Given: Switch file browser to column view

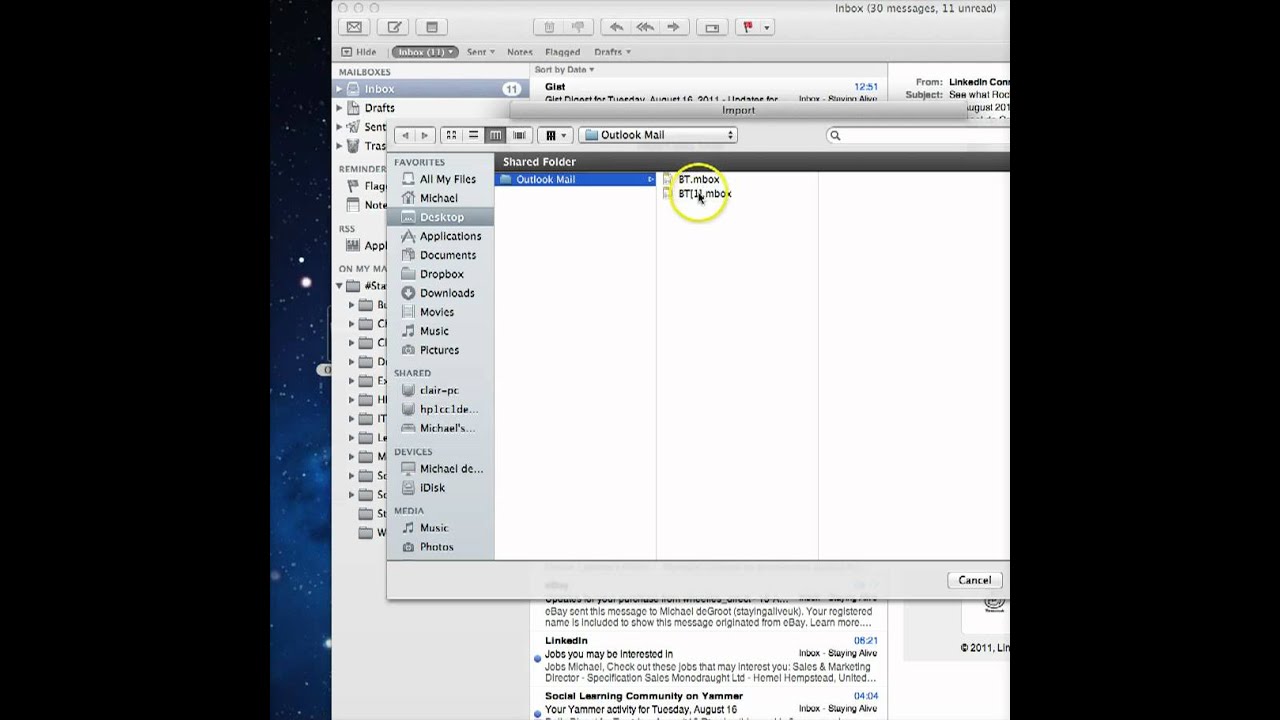Looking at the screenshot, I should point(495,135).
